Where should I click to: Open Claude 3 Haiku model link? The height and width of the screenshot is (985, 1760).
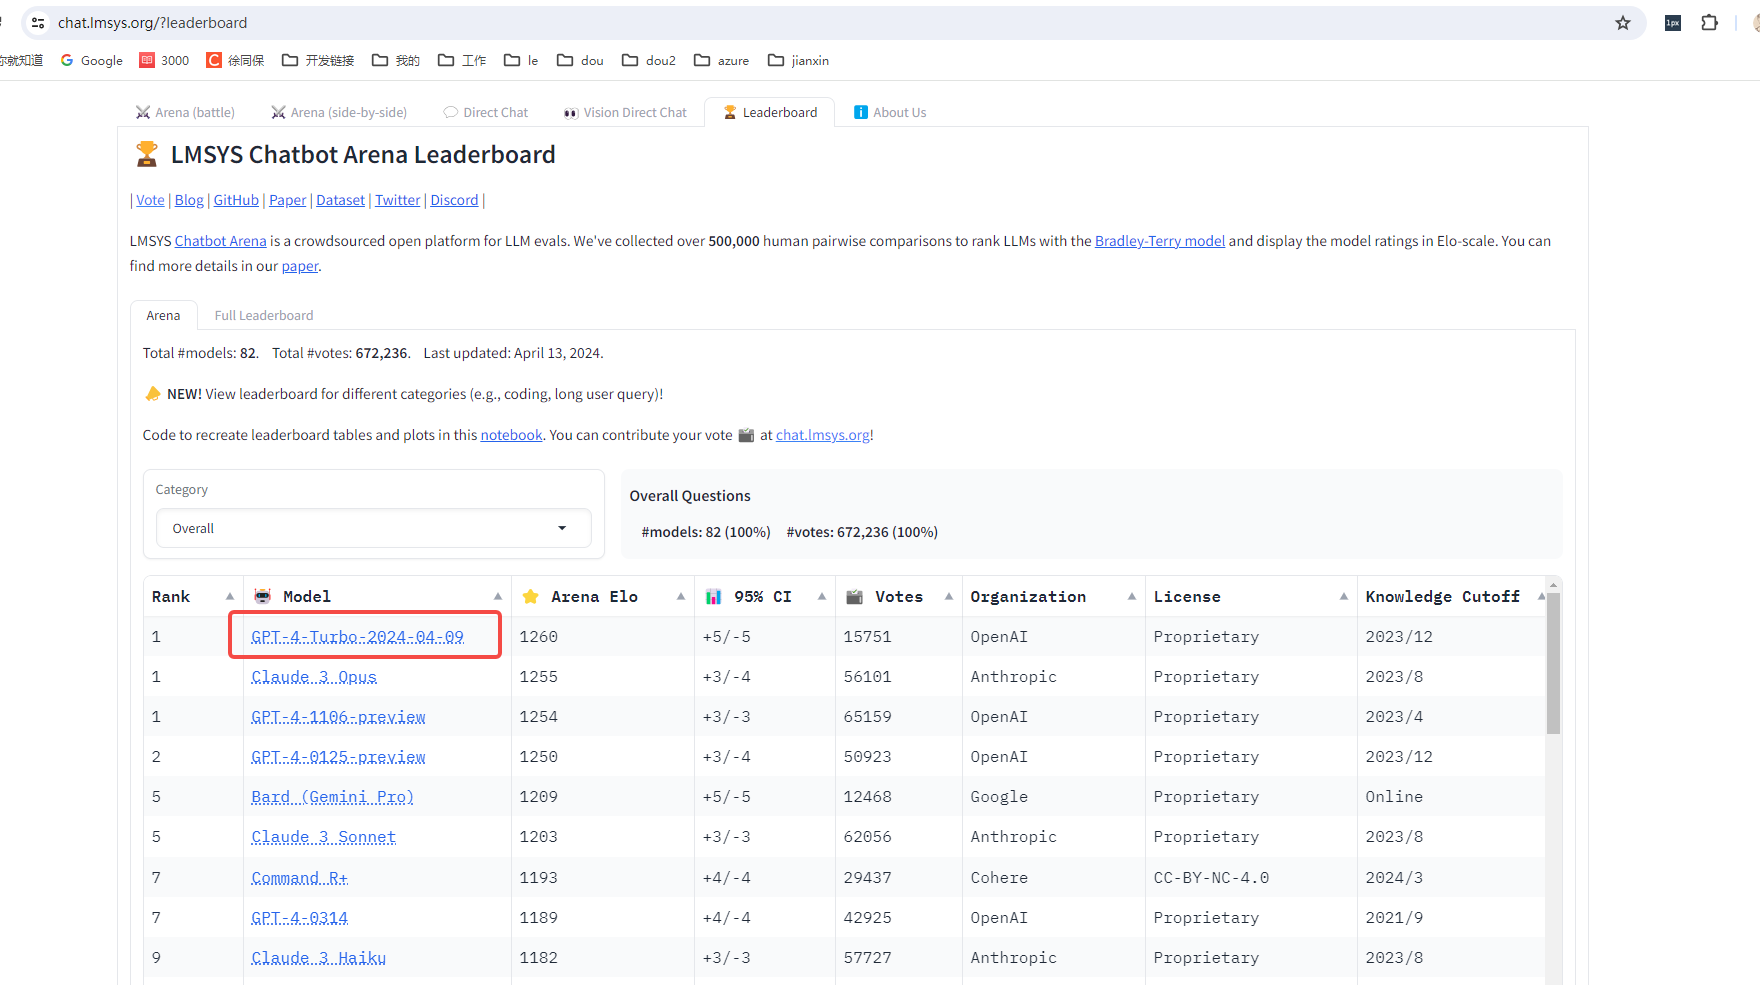318,958
